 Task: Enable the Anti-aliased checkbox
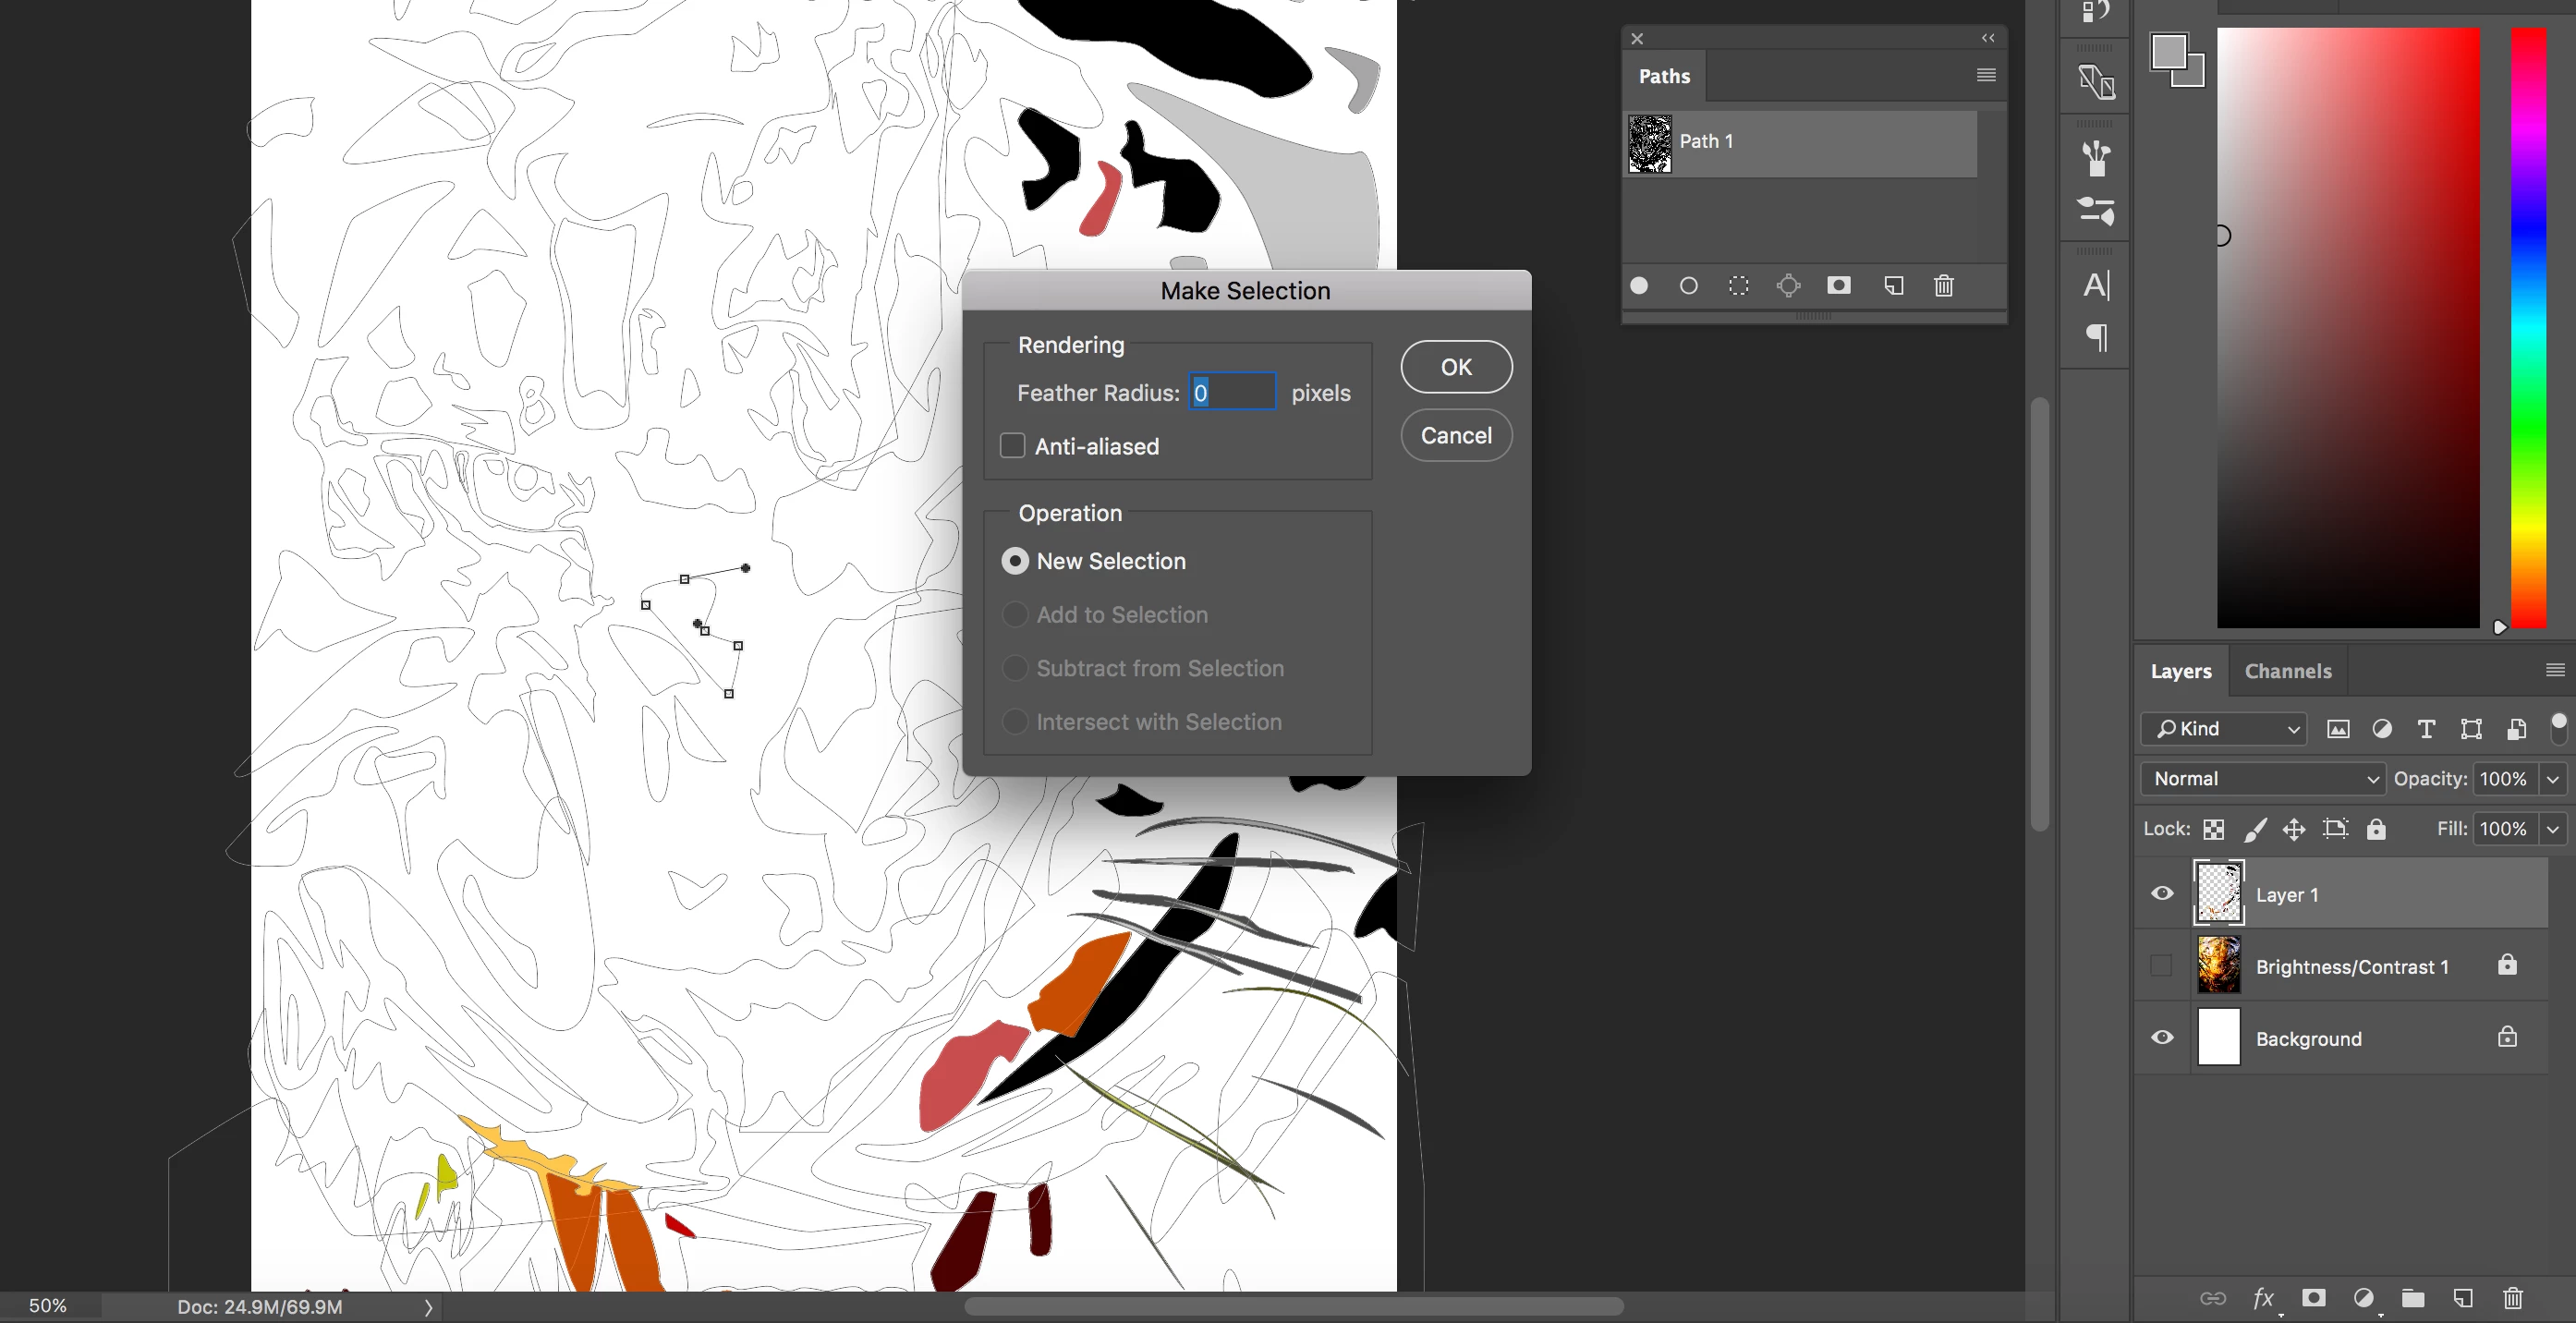(1013, 446)
